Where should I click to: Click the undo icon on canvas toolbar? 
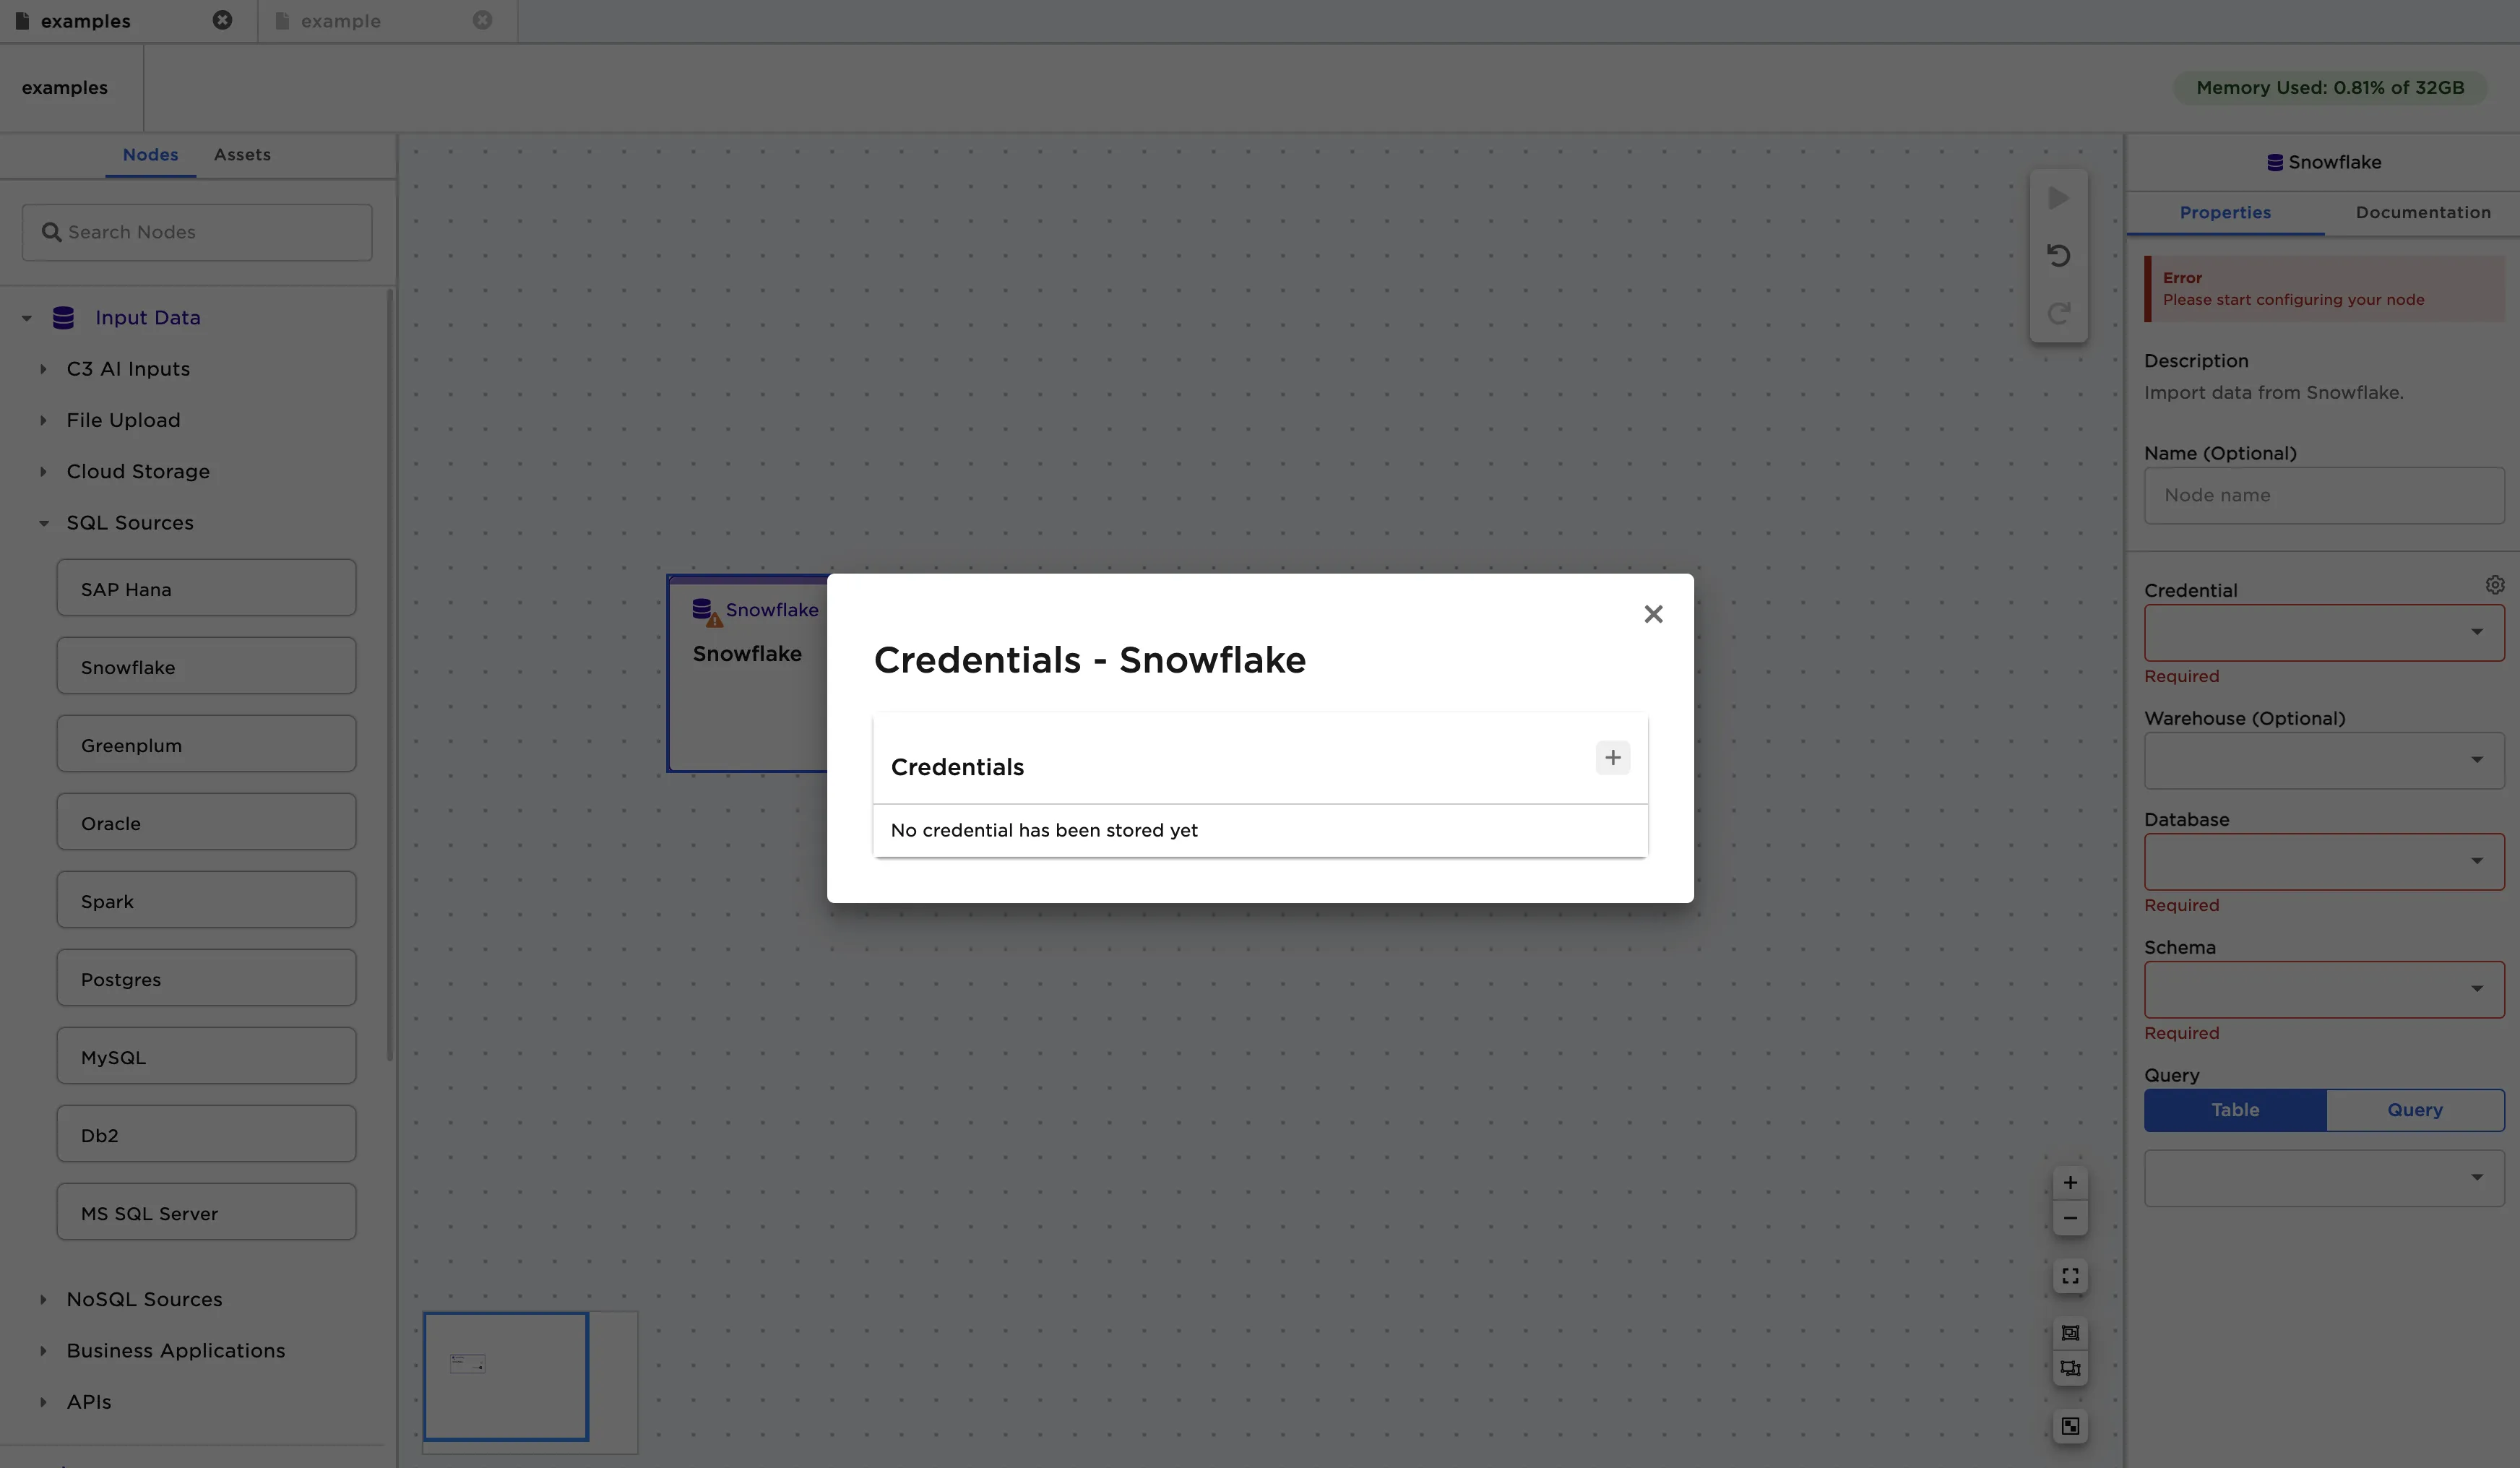pyautogui.click(x=2059, y=255)
